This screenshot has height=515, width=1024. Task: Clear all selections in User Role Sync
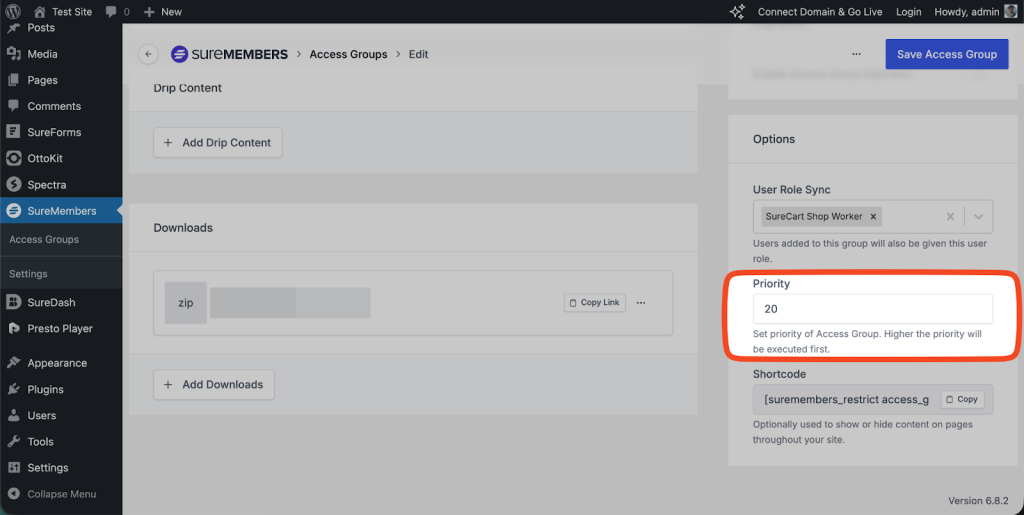point(950,216)
